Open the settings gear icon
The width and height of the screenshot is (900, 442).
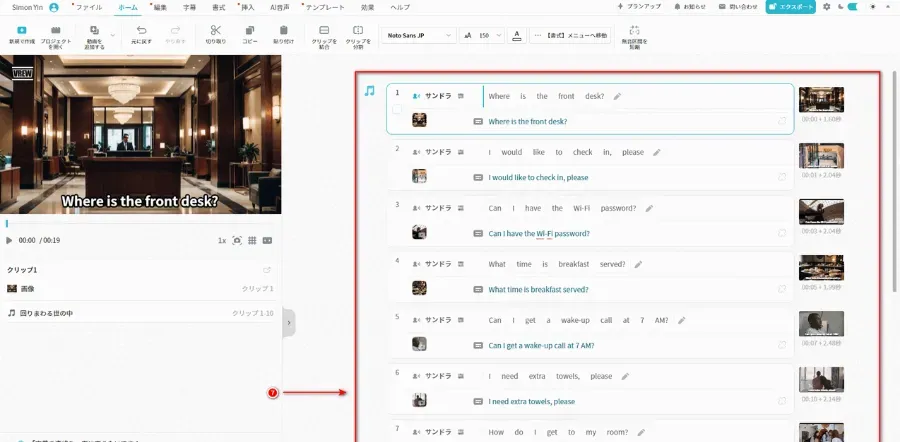click(x=827, y=7)
